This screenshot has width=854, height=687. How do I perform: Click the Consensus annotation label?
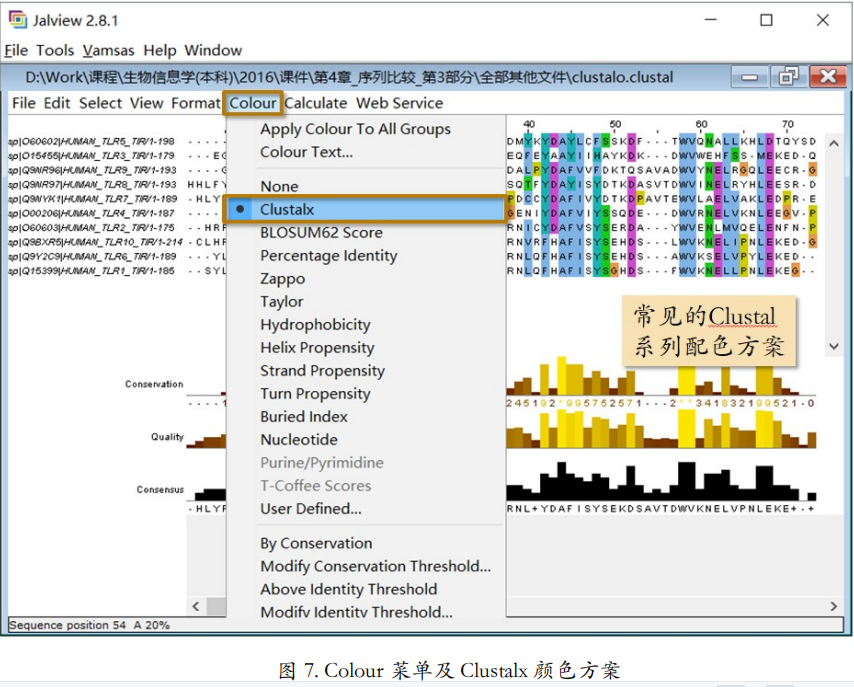click(x=160, y=490)
